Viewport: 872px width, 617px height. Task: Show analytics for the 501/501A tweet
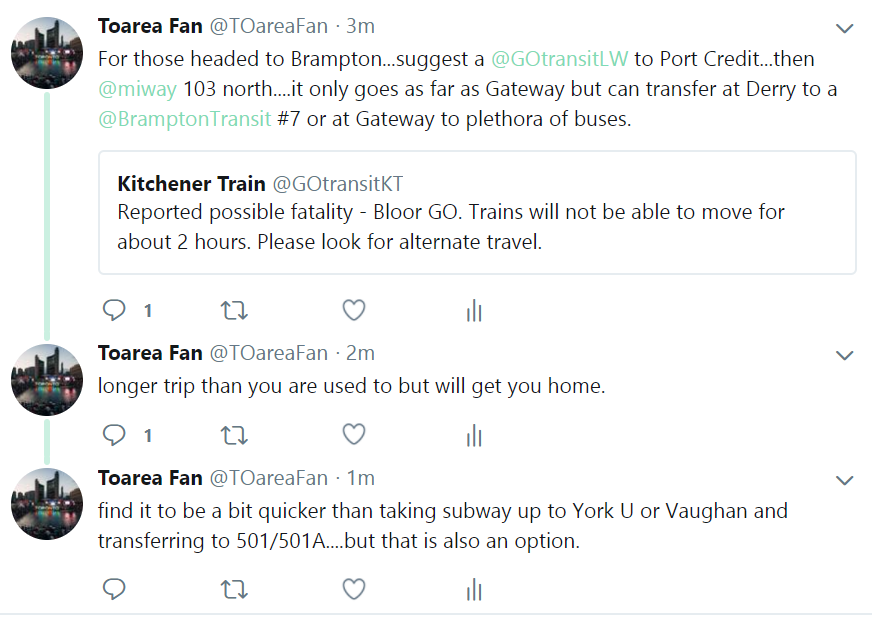(474, 590)
